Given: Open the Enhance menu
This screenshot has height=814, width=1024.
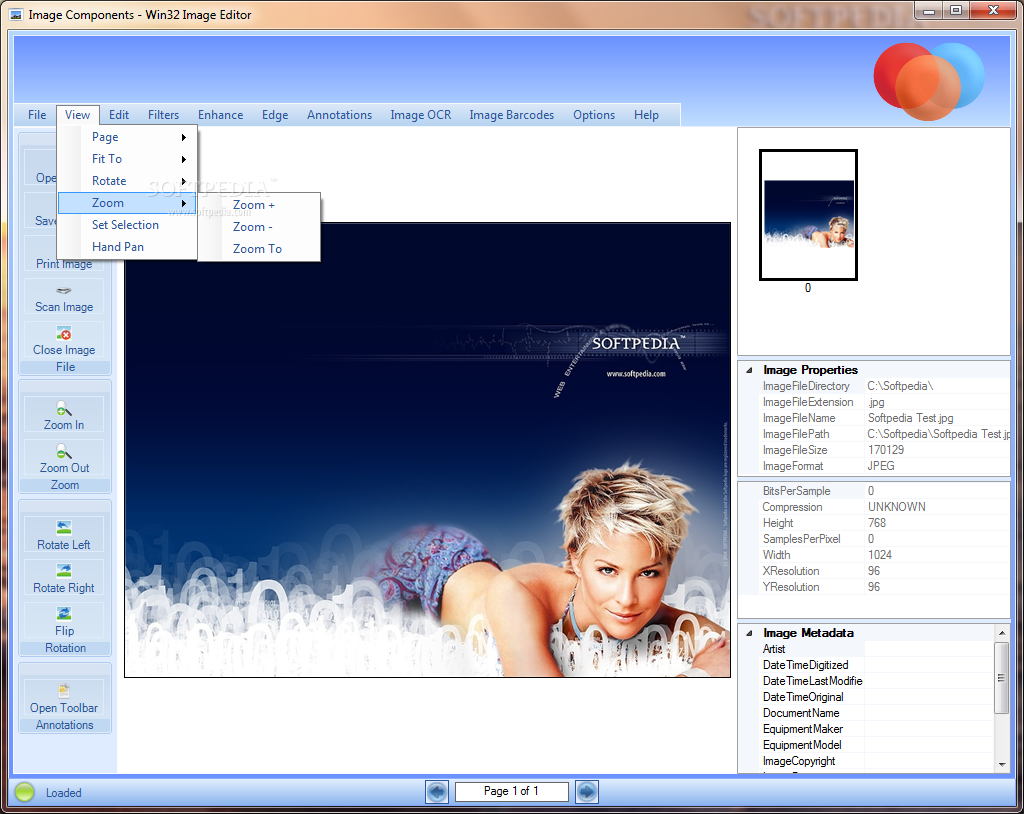Looking at the screenshot, I should pos(221,115).
